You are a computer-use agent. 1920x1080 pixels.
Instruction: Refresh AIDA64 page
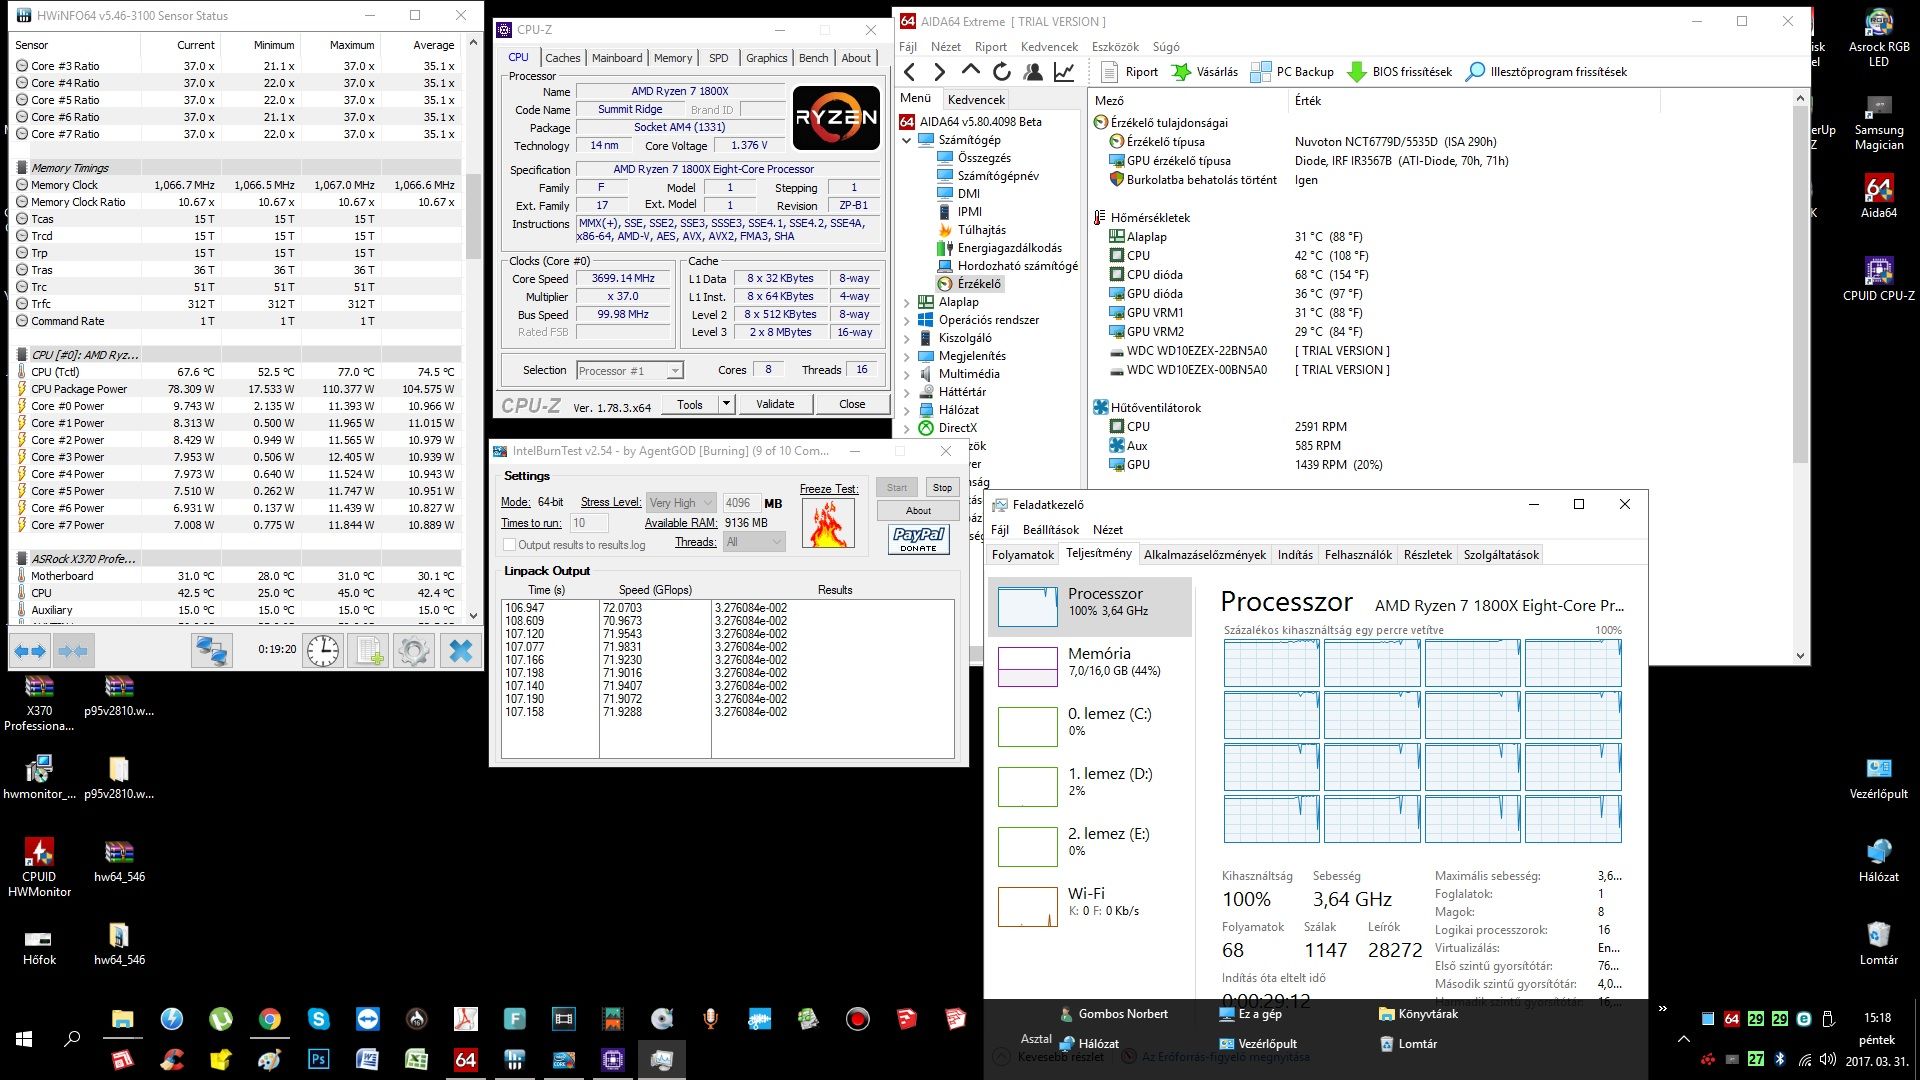[1001, 72]
